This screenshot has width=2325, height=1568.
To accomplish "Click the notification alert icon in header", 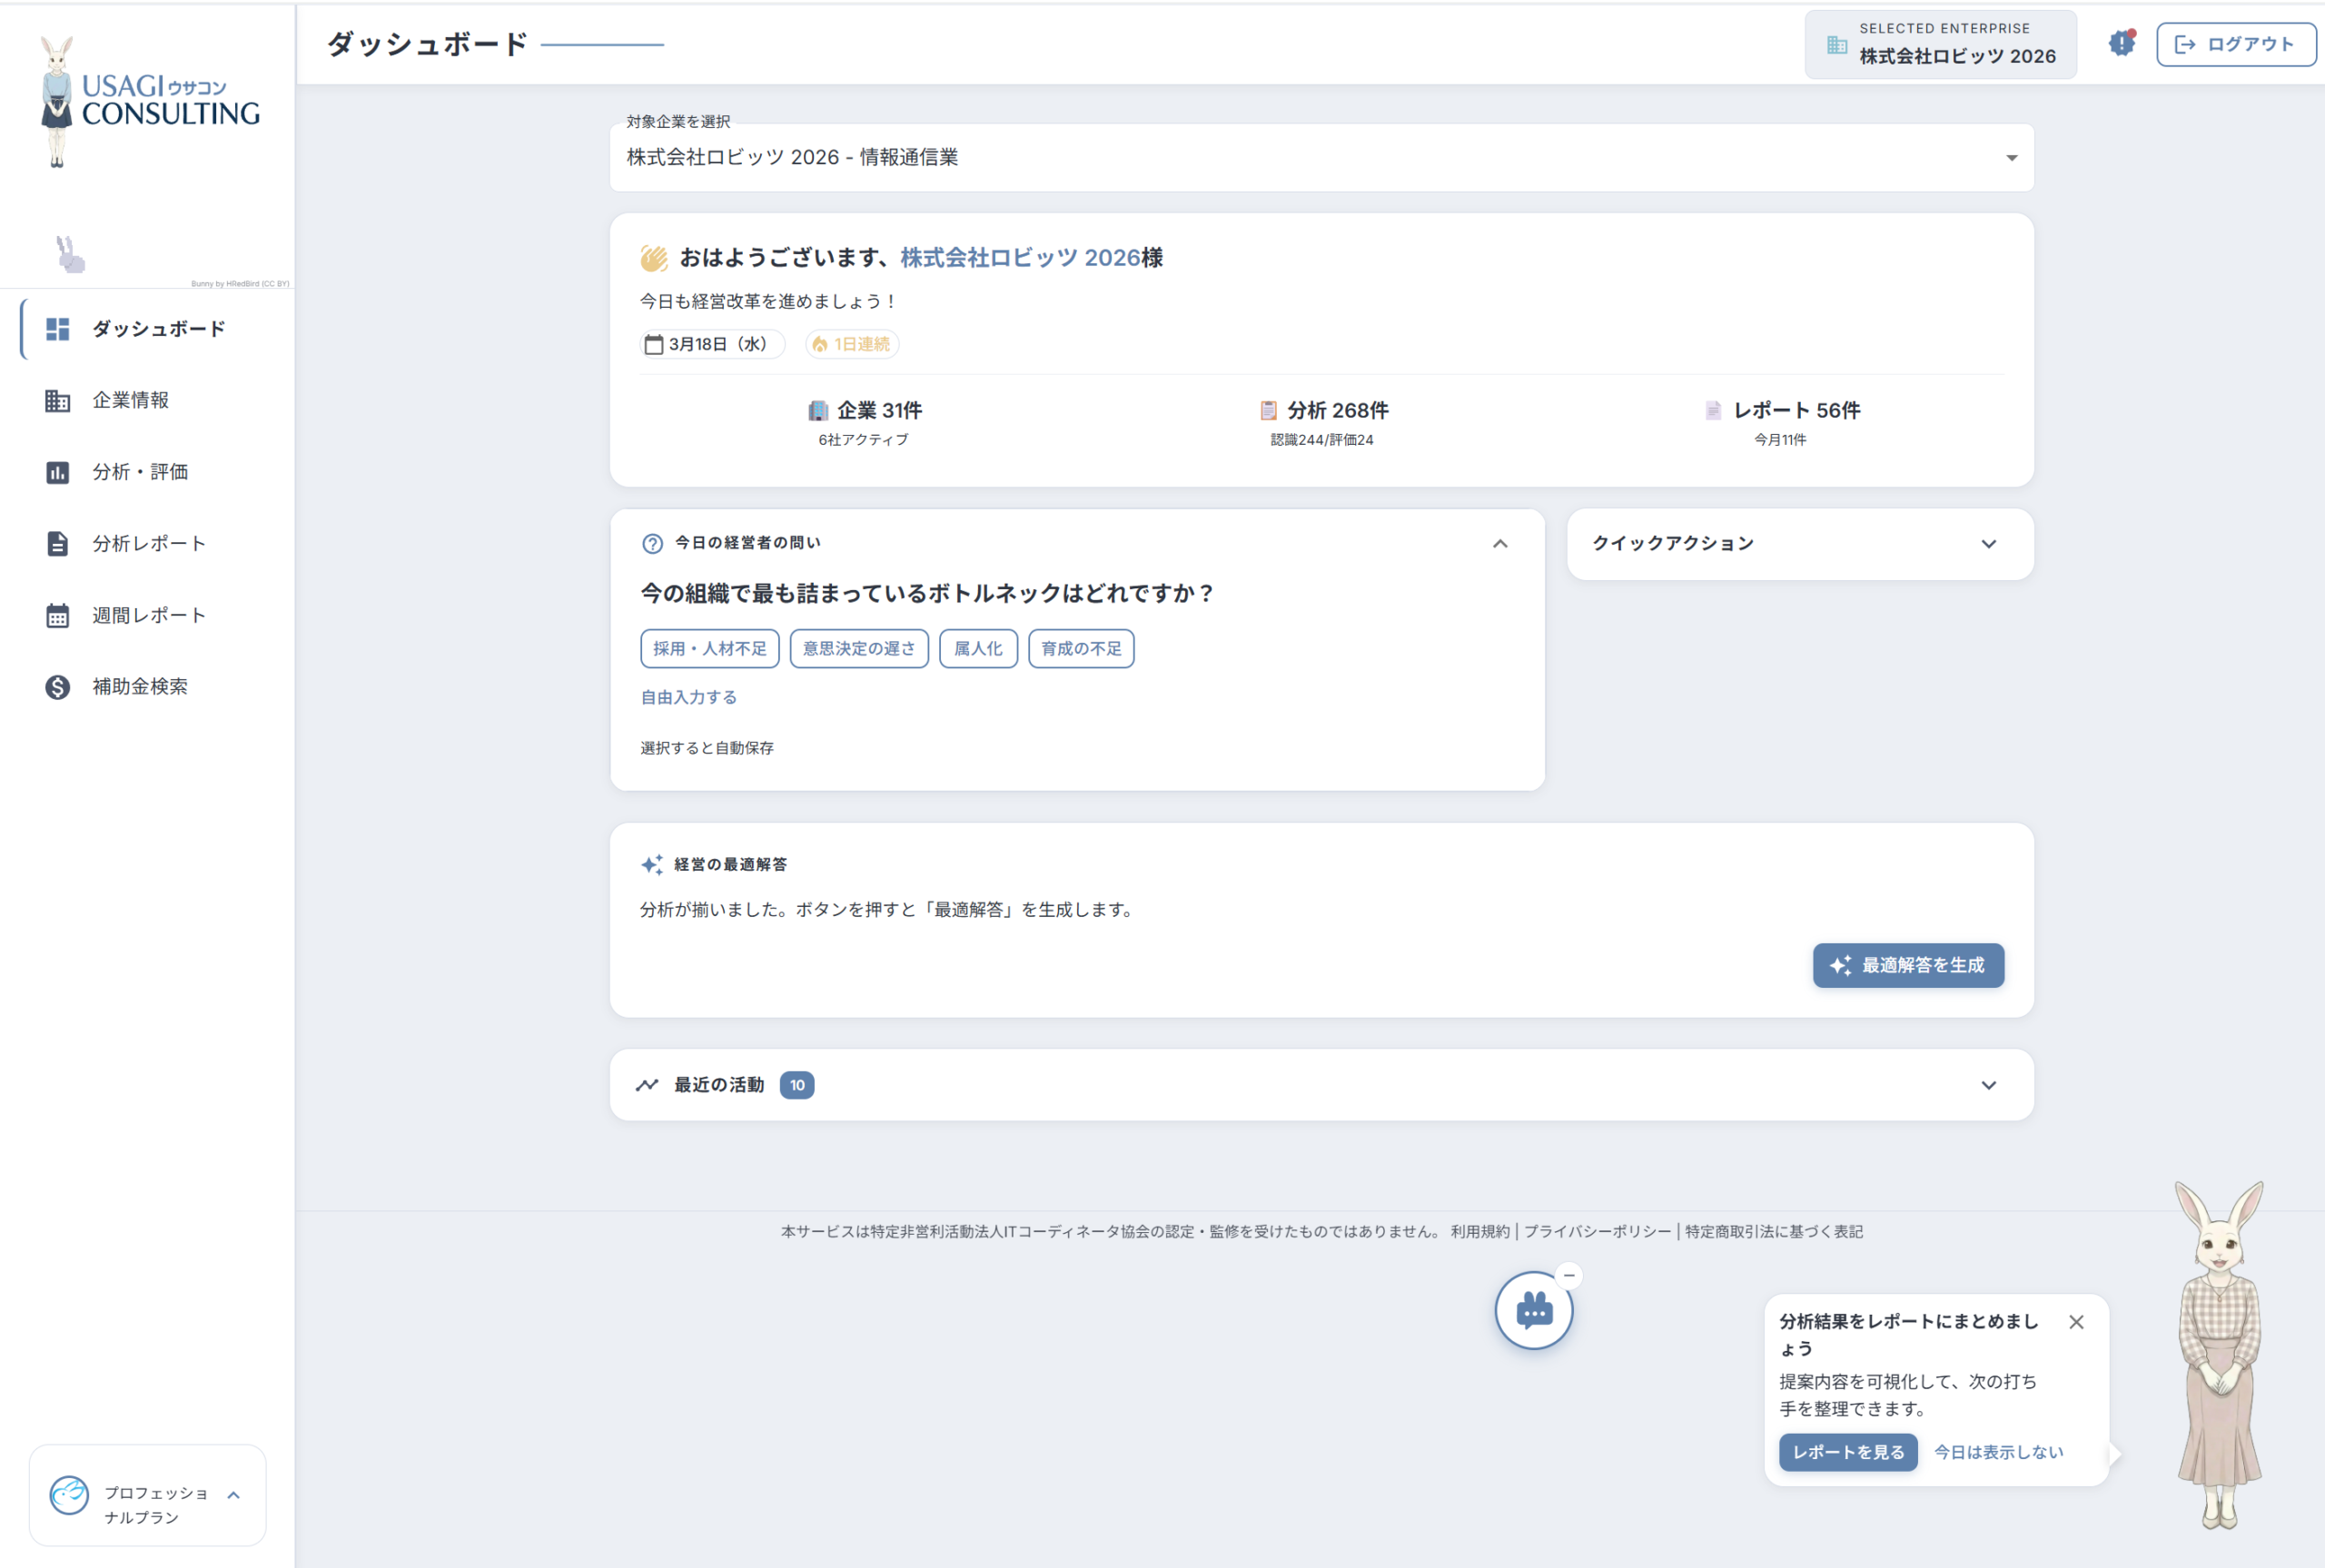I will coord(2121,44).
